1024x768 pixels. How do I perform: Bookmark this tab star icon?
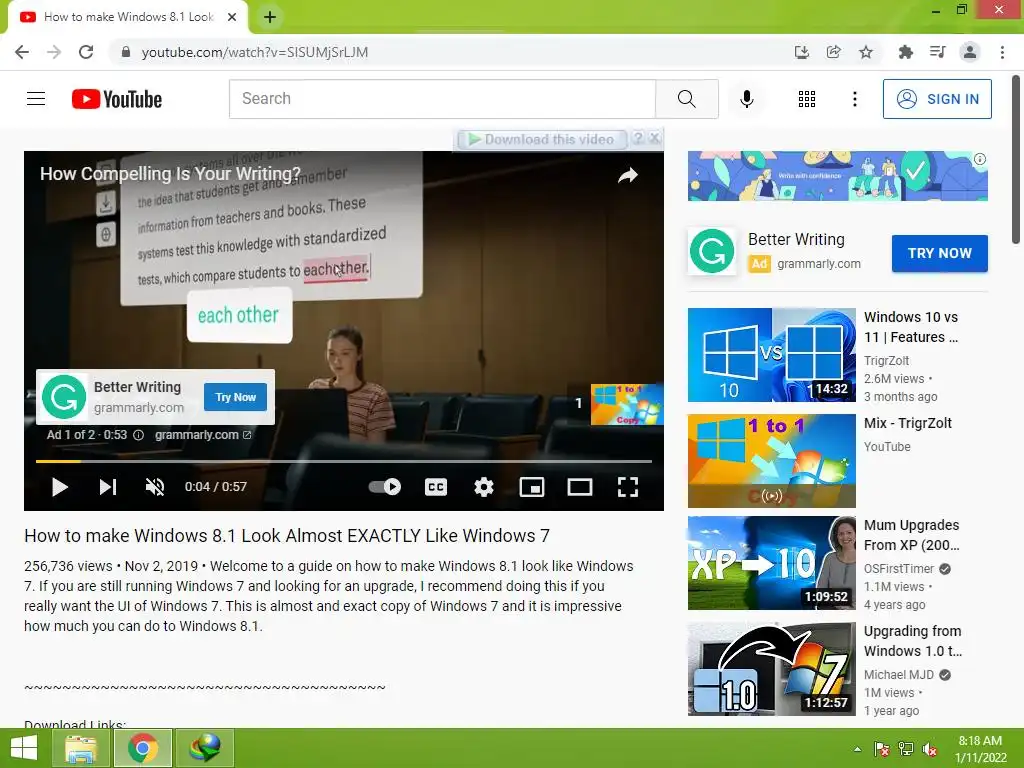coord(866,52)
